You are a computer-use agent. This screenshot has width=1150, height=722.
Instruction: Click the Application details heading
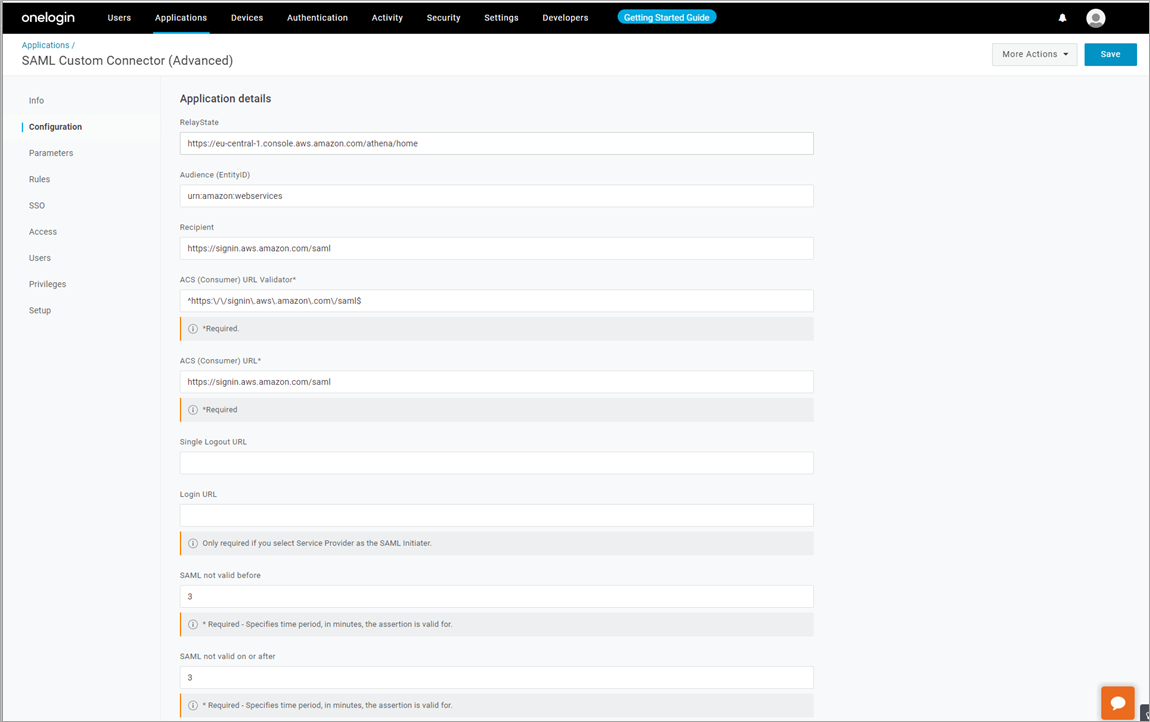(x=225, y=98)
